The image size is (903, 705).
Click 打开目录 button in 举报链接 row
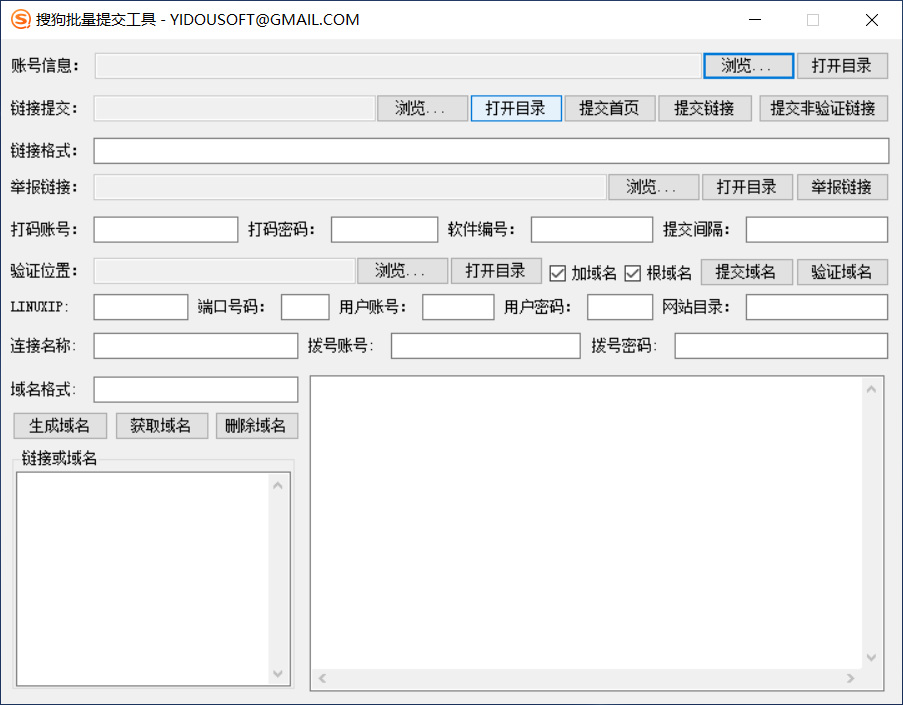click(x=748, y=187)
